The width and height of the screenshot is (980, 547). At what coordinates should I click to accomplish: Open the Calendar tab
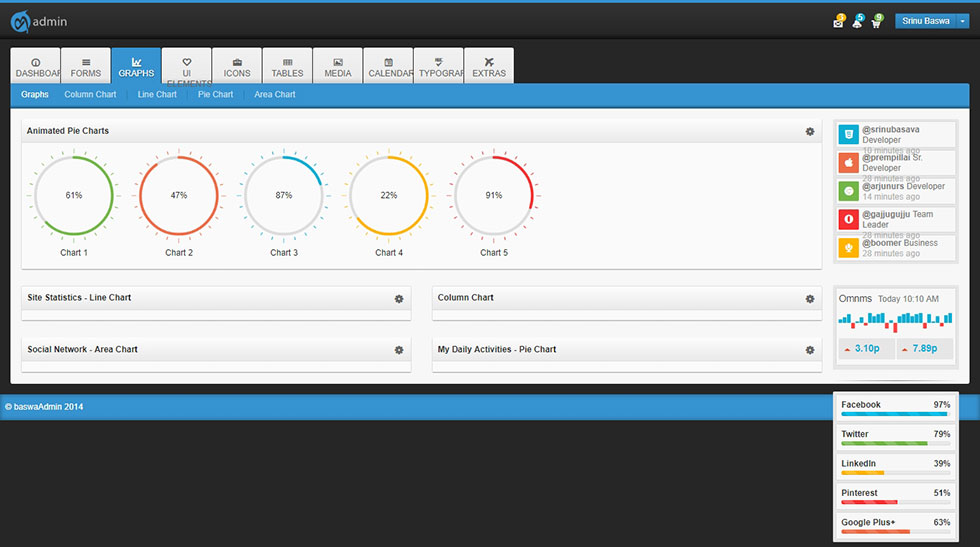[388, 66]
